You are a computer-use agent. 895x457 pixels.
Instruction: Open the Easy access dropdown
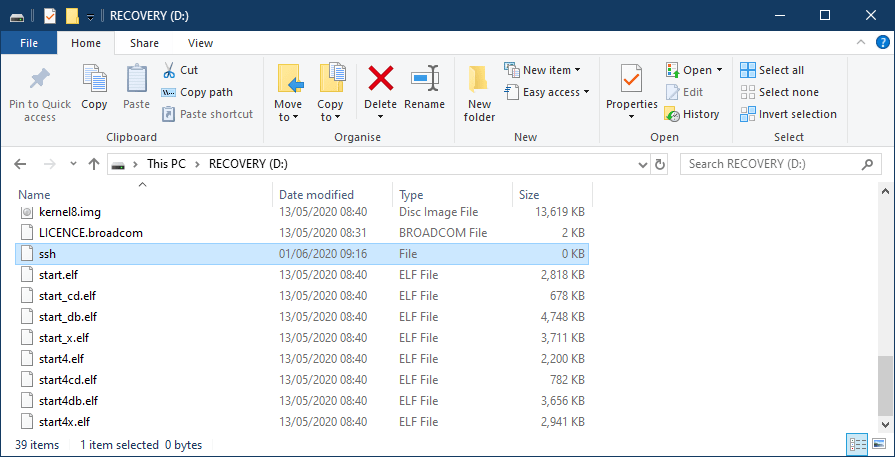click(x=547, y=92)
